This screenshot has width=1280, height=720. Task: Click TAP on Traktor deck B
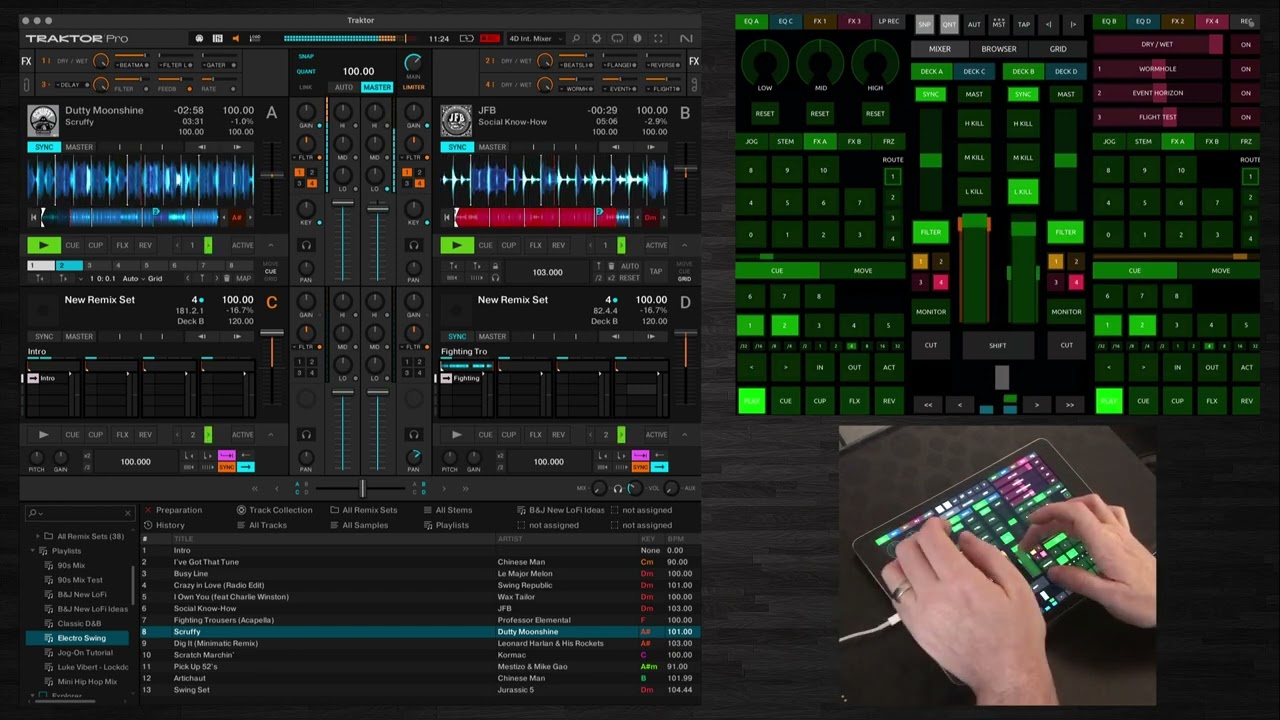[x=656, y=271]
